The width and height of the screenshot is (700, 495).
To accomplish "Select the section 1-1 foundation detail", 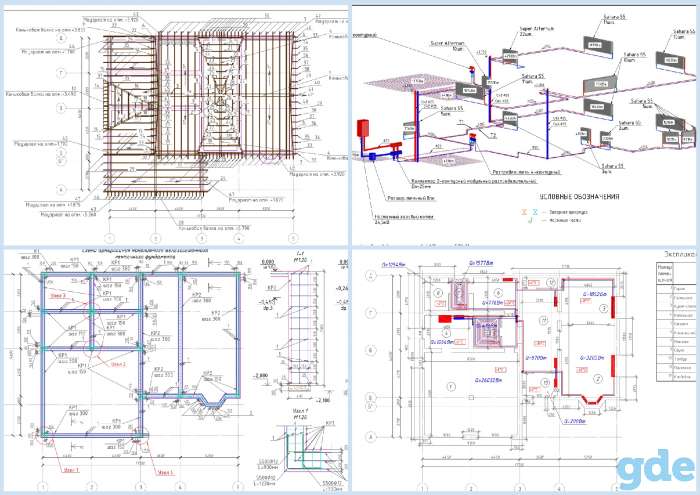I will (x=303, y=328).
